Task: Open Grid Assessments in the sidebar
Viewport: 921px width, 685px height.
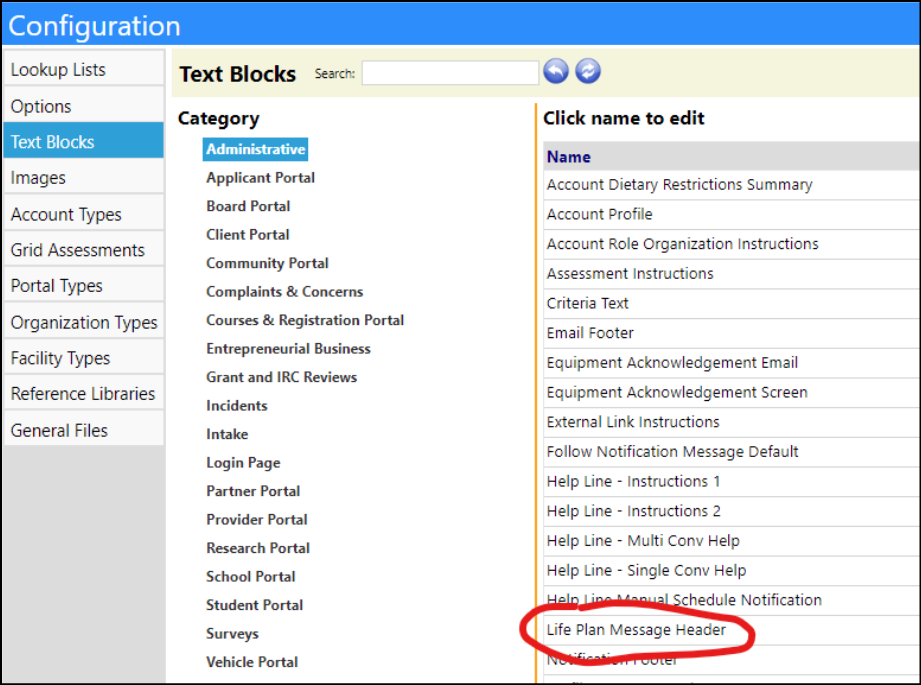Action: click(83, 250)
